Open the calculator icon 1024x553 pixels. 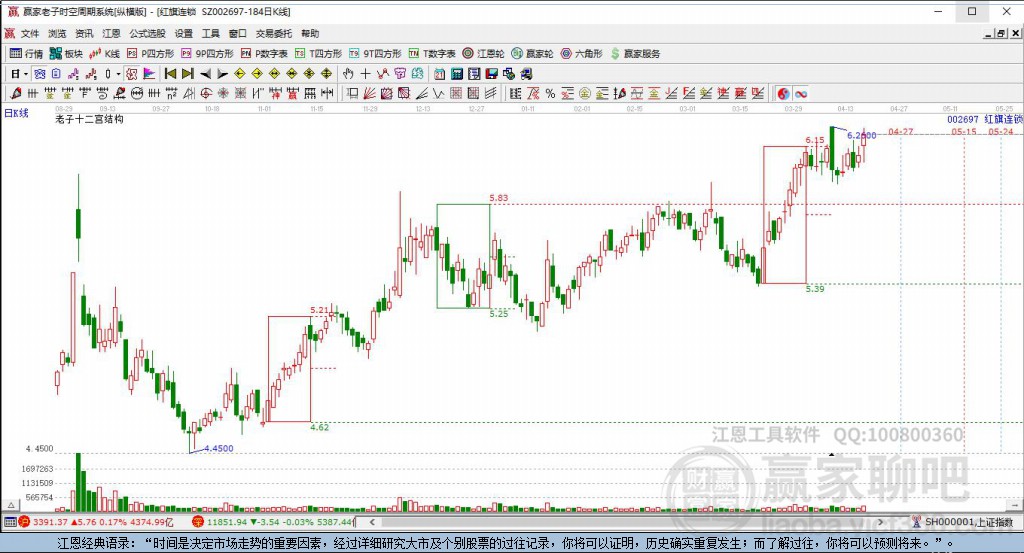tap(457, 74)
